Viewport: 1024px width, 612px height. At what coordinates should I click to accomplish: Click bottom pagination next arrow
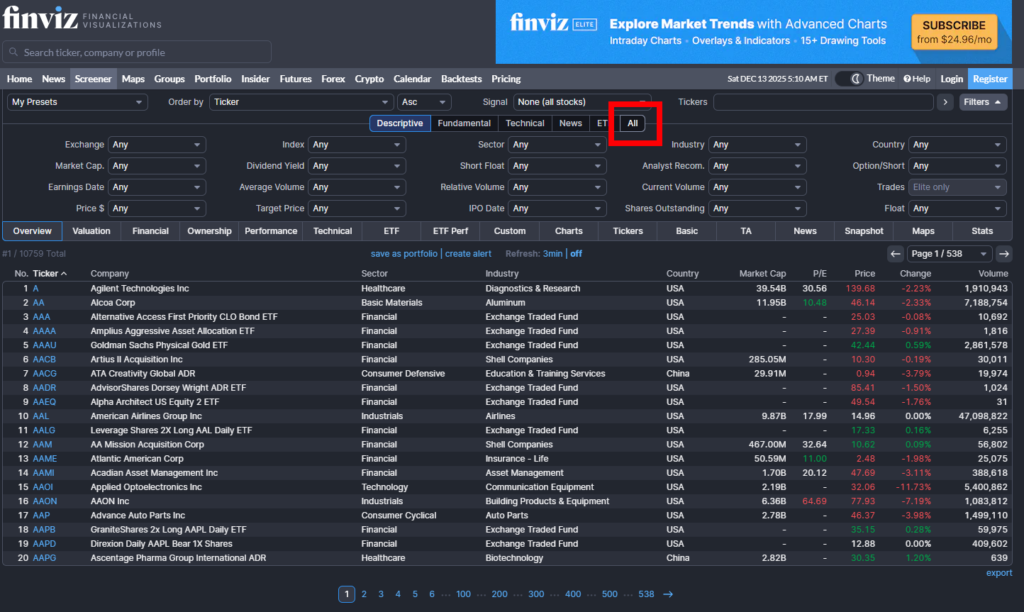[668, 594]
